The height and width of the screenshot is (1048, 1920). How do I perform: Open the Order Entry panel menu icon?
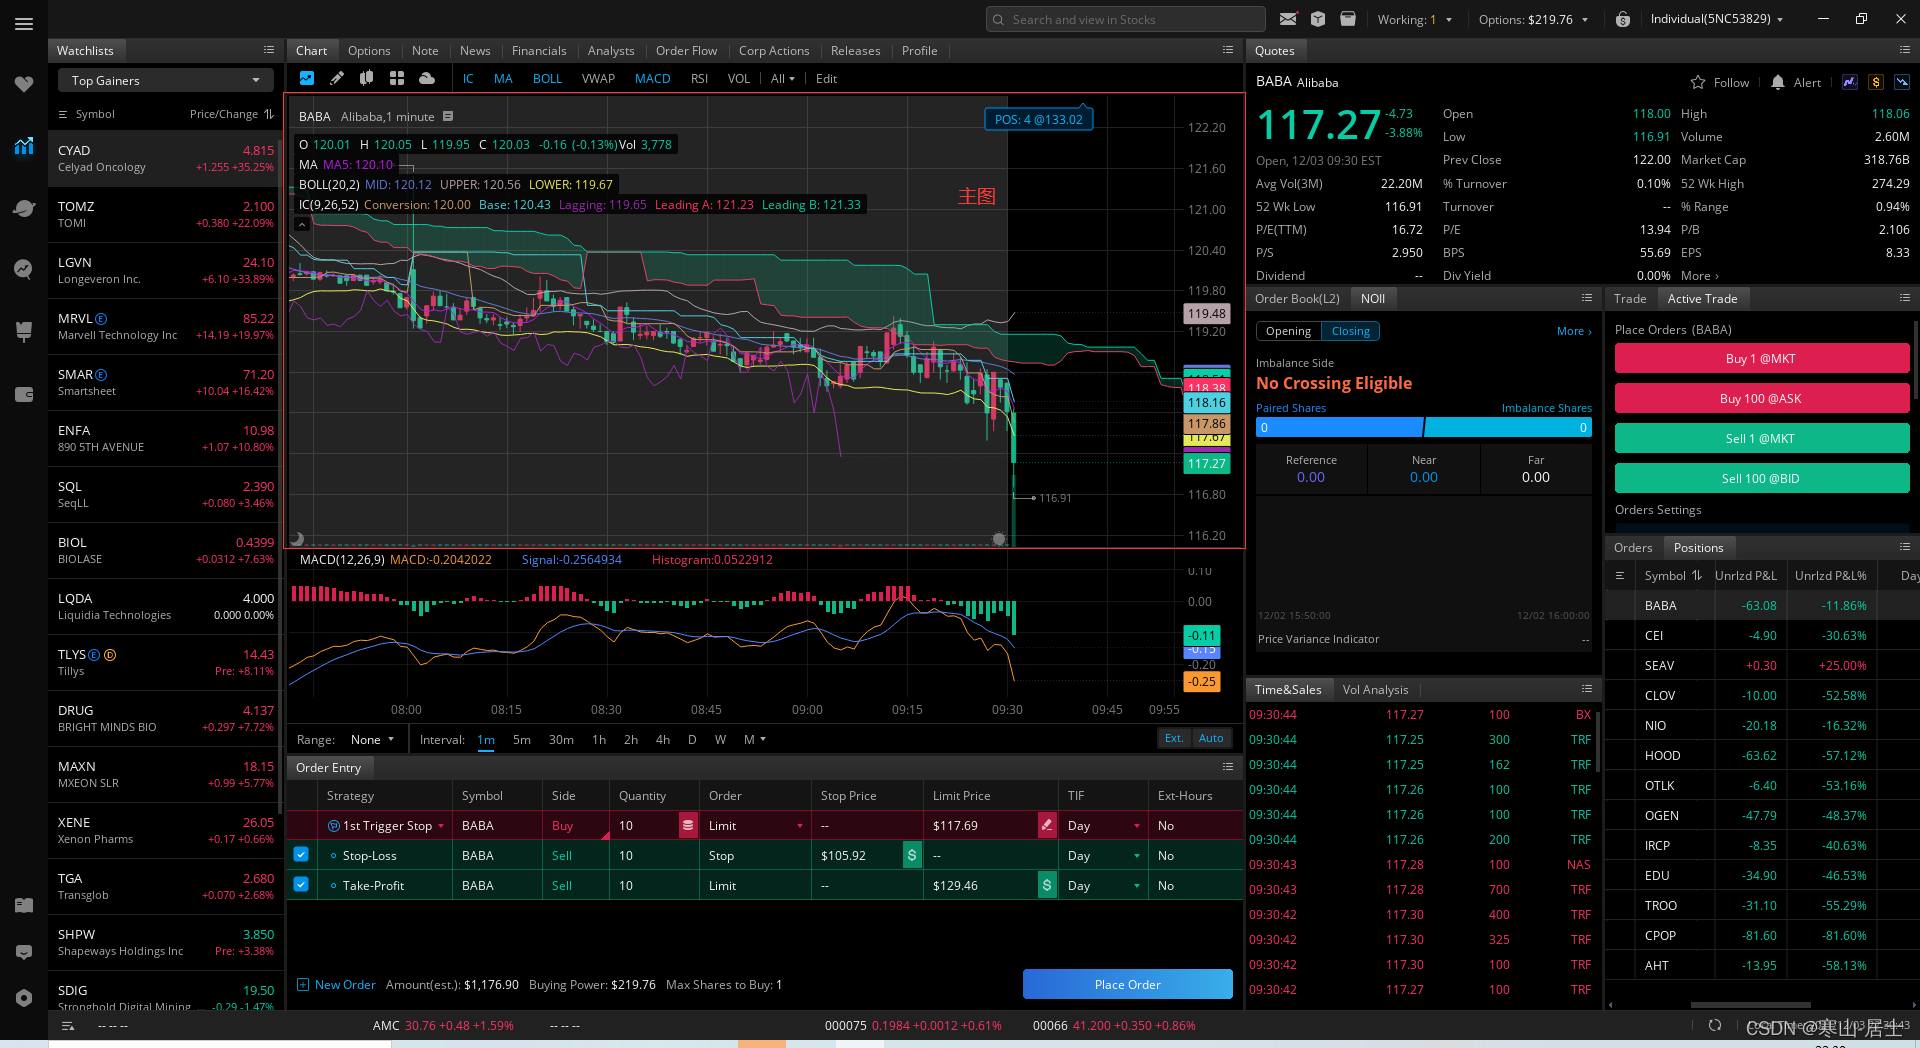pos(1228,767)
